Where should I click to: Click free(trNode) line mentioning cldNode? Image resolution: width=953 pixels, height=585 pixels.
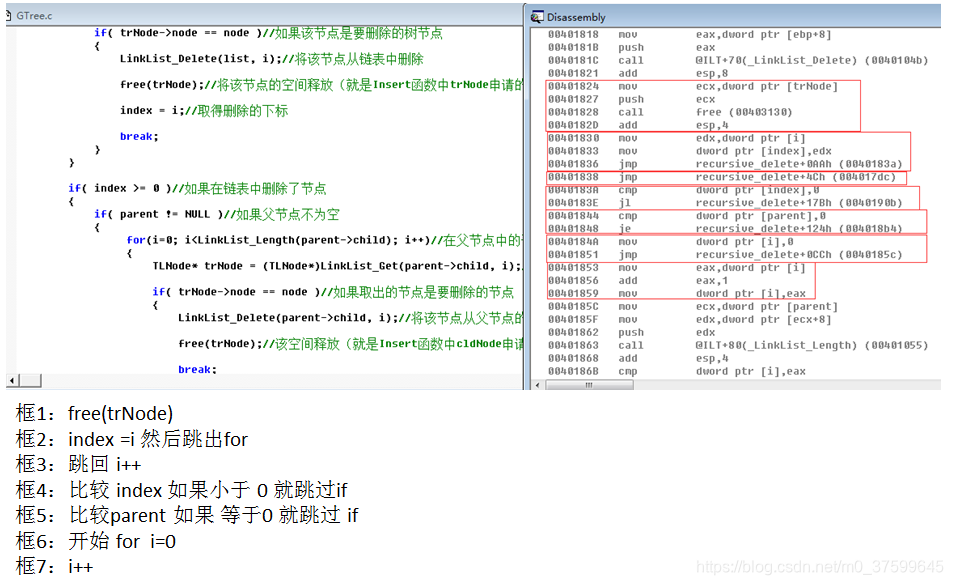click(349, 344)
